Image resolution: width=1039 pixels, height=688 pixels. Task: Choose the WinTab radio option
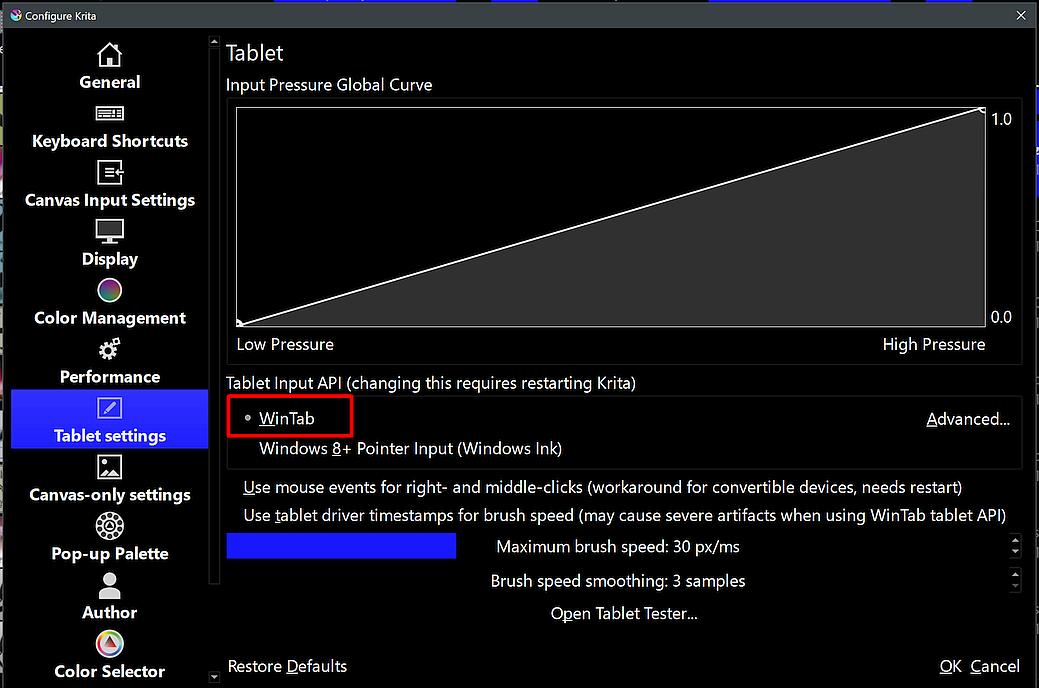pyautogui.click(x=279, y=418)
